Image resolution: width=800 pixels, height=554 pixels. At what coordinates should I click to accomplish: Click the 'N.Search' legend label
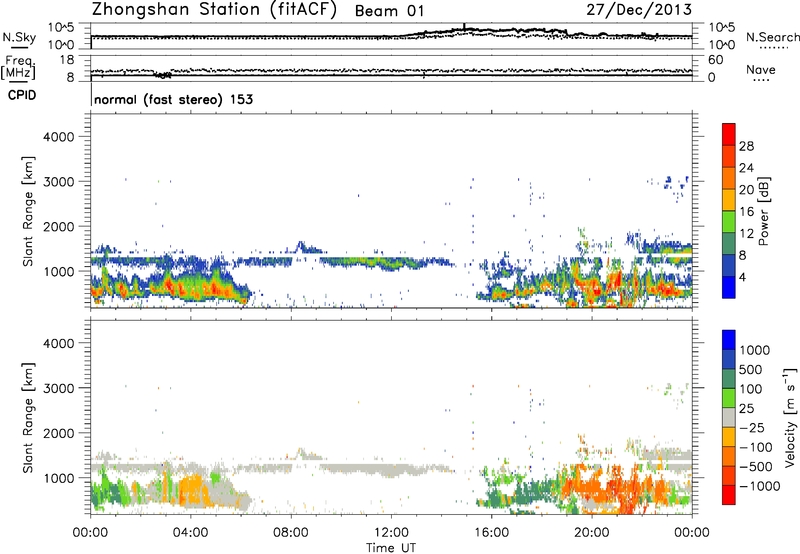[773, 37]
